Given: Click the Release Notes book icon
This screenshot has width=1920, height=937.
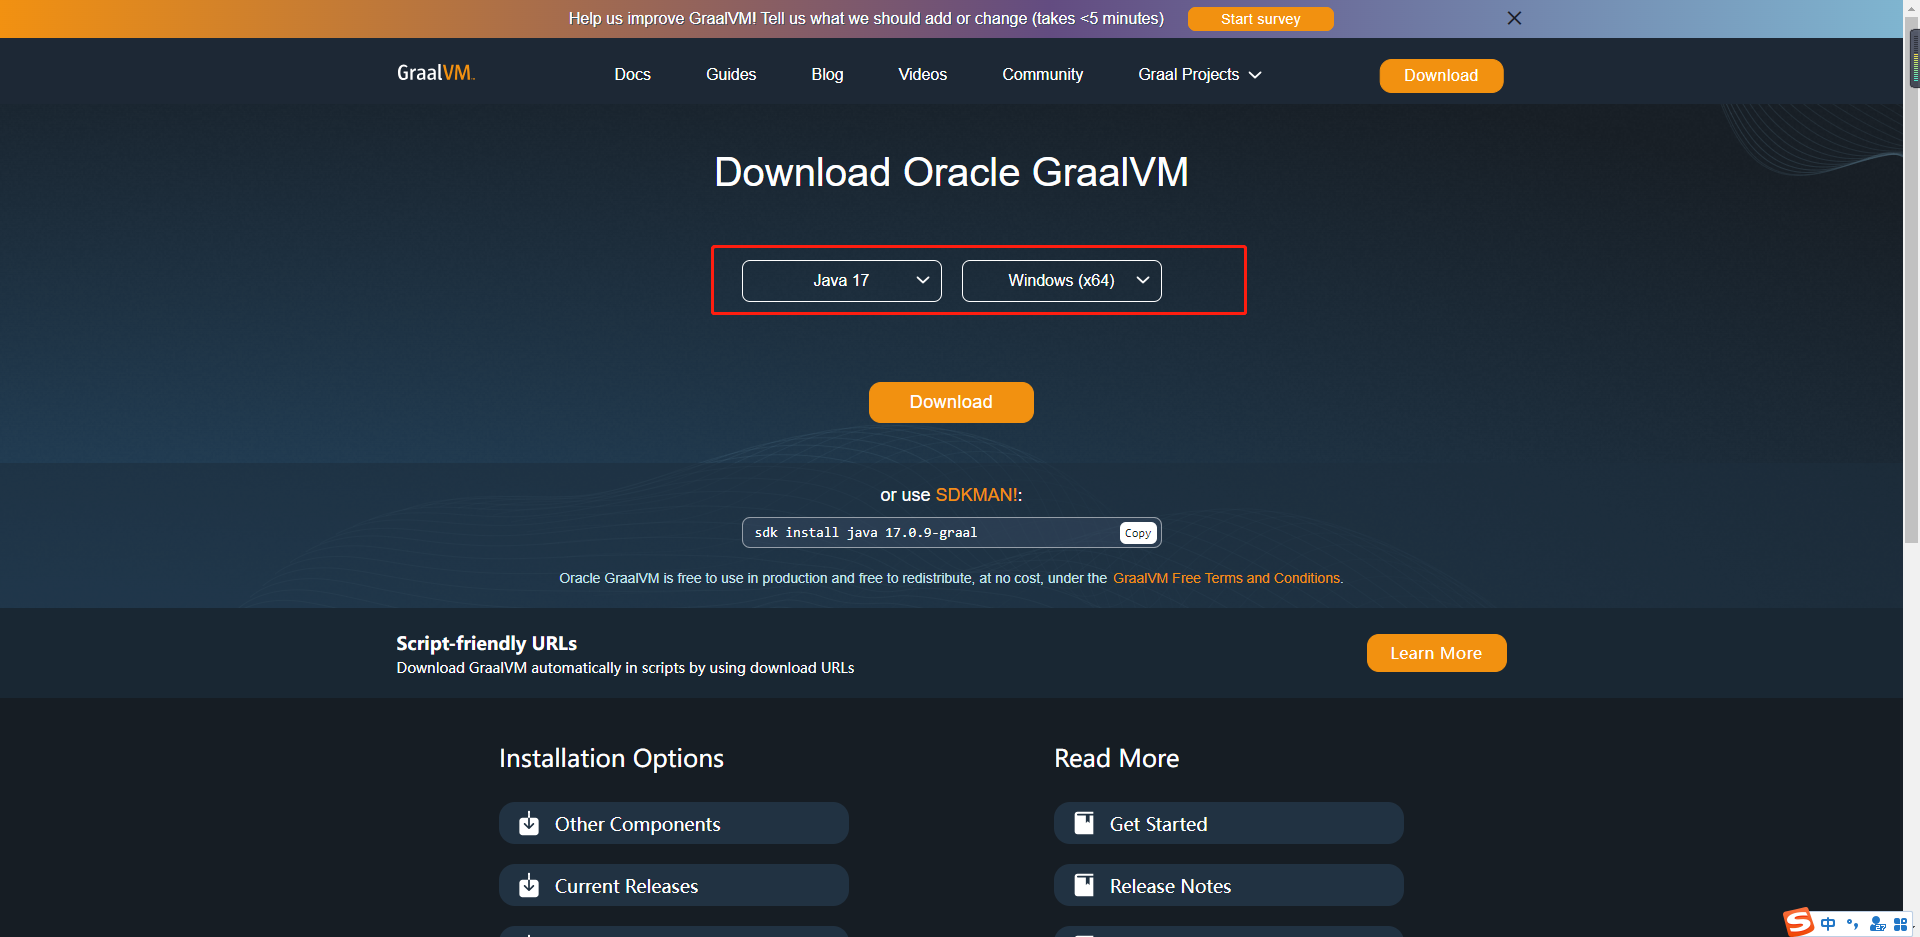Looking at the screenshot, I should click(x=1084, y=885).
